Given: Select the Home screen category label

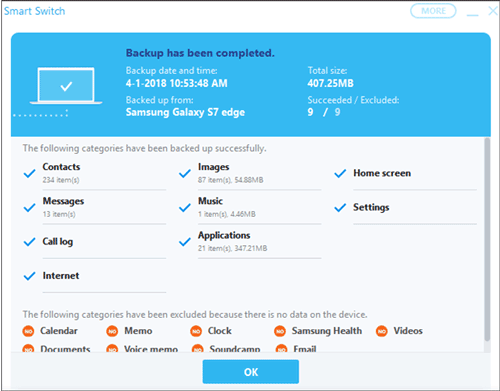Looking at the screenshot, I should coord(382,173).
